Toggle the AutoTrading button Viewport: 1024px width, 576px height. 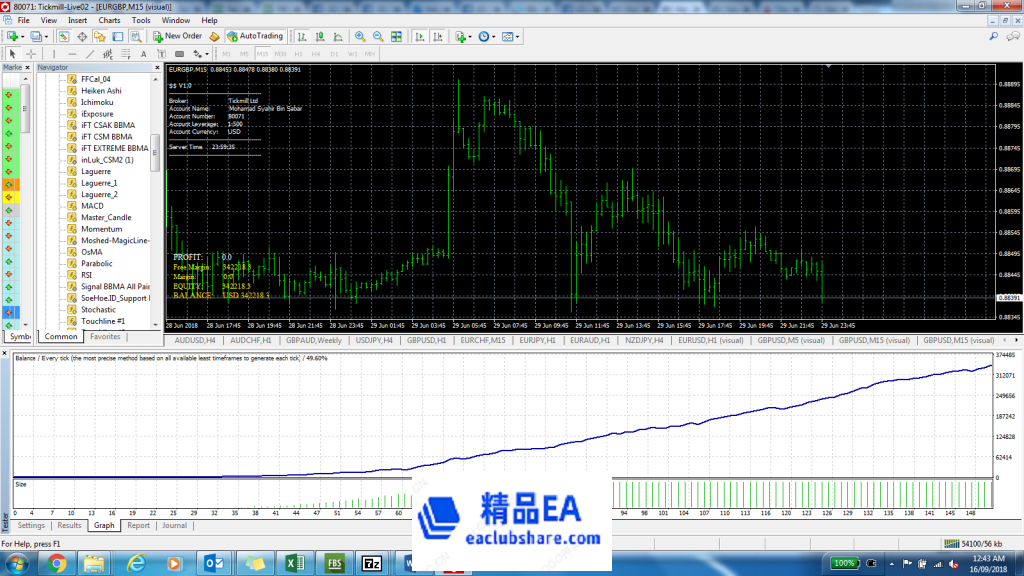pyautogui.click(x=254, y=36)
